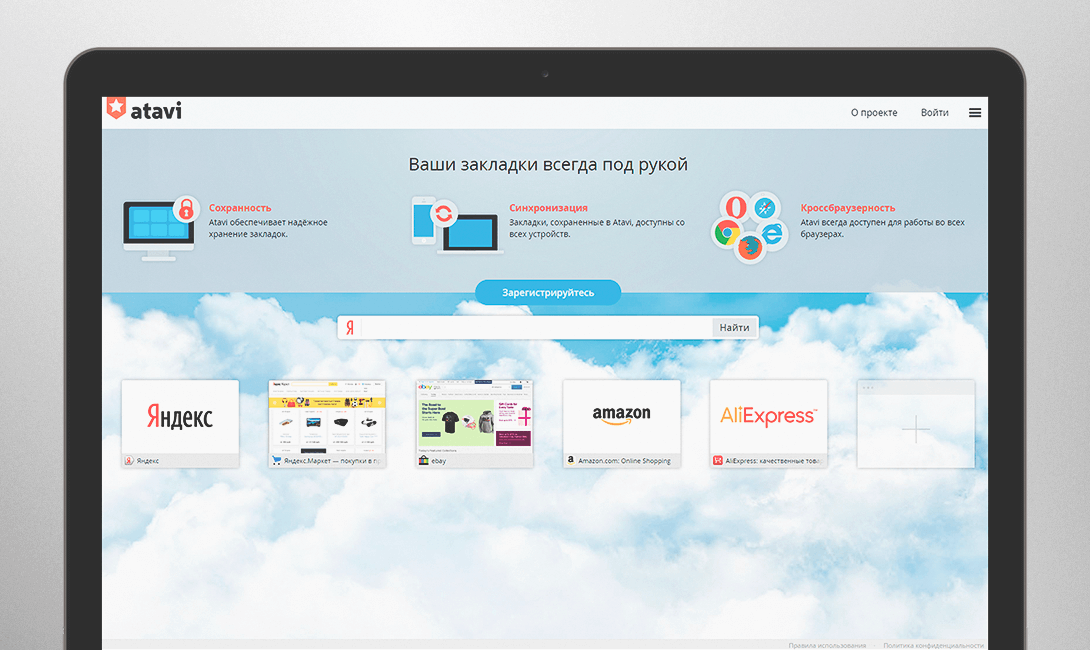Click the Сохранность heading

[x=240, y=208]
